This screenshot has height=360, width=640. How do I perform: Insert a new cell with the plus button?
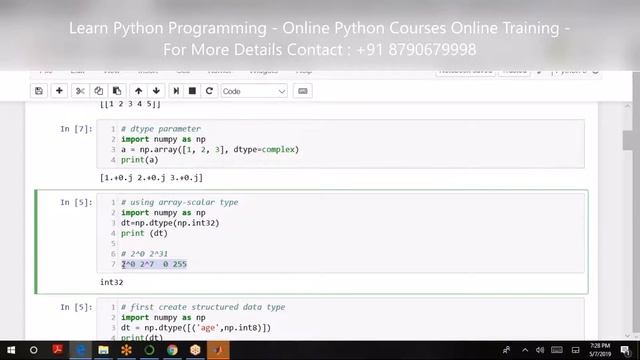pyautogui.click(x=59, y=91)
